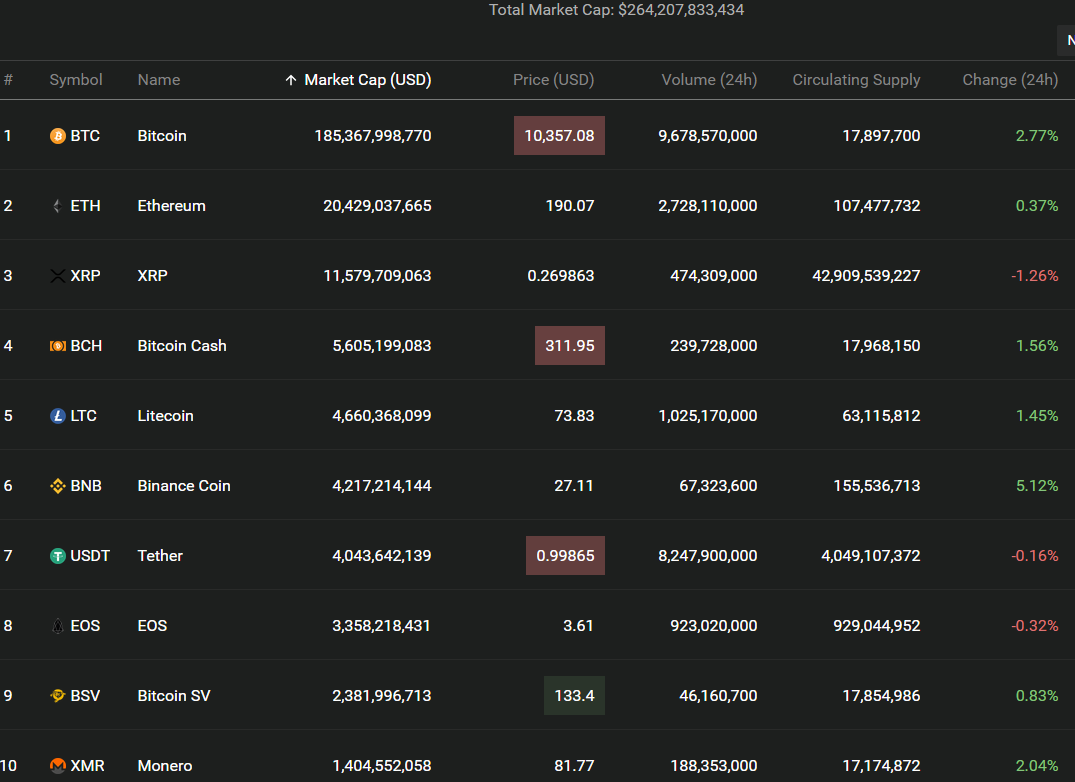This screenshot has height=782, width=1075.
Task: Click the Bitcoin SV BSV icon
Action: click(58, 696)
